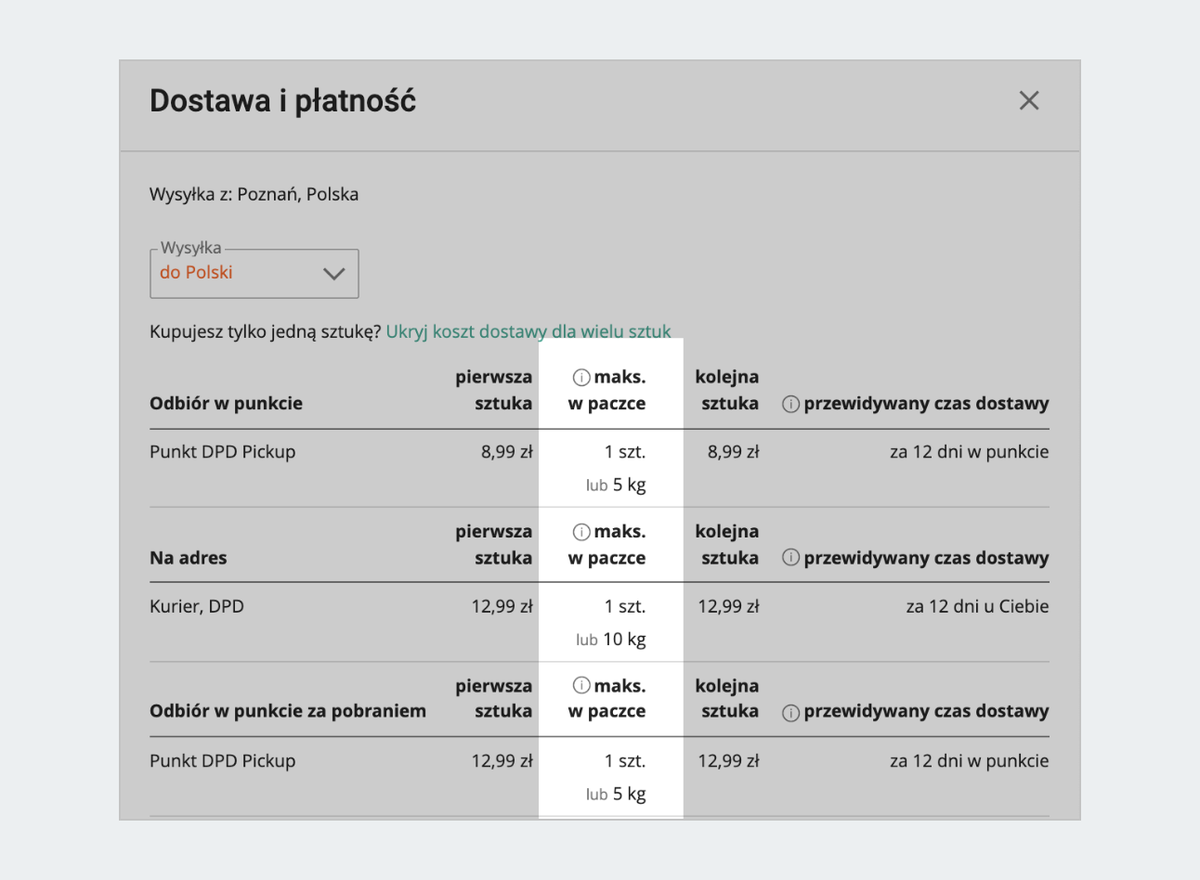Image resolution: width=1200 pixels, height=880 pixels.
Task: Select Punkt DPD Pickup under Odbiór w punkcie
Action: click(223, 452)
